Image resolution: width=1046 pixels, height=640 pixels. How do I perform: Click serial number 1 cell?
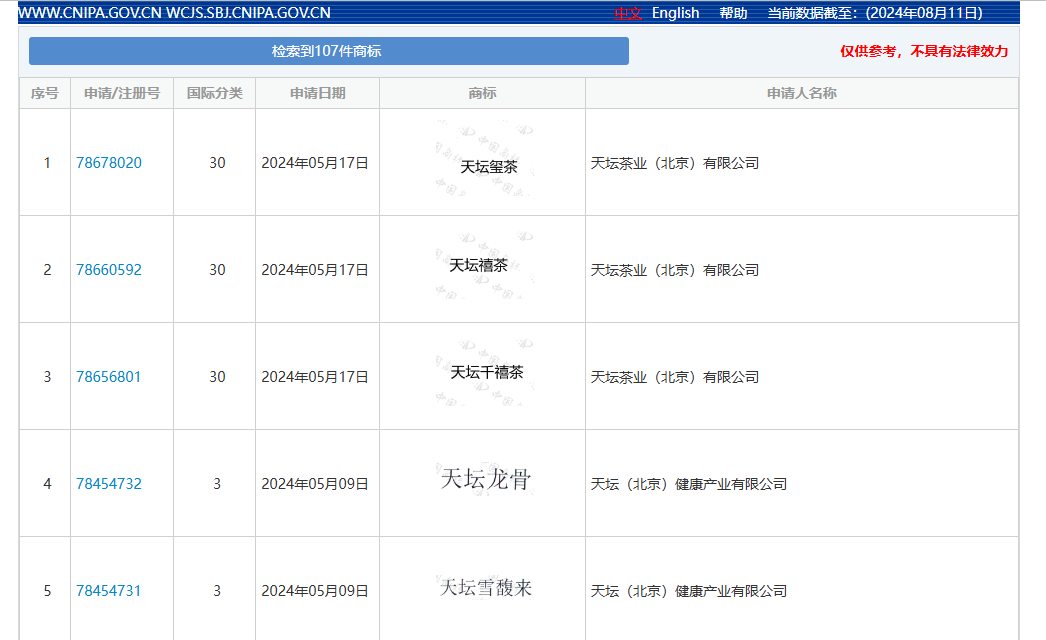pos(47,163)
